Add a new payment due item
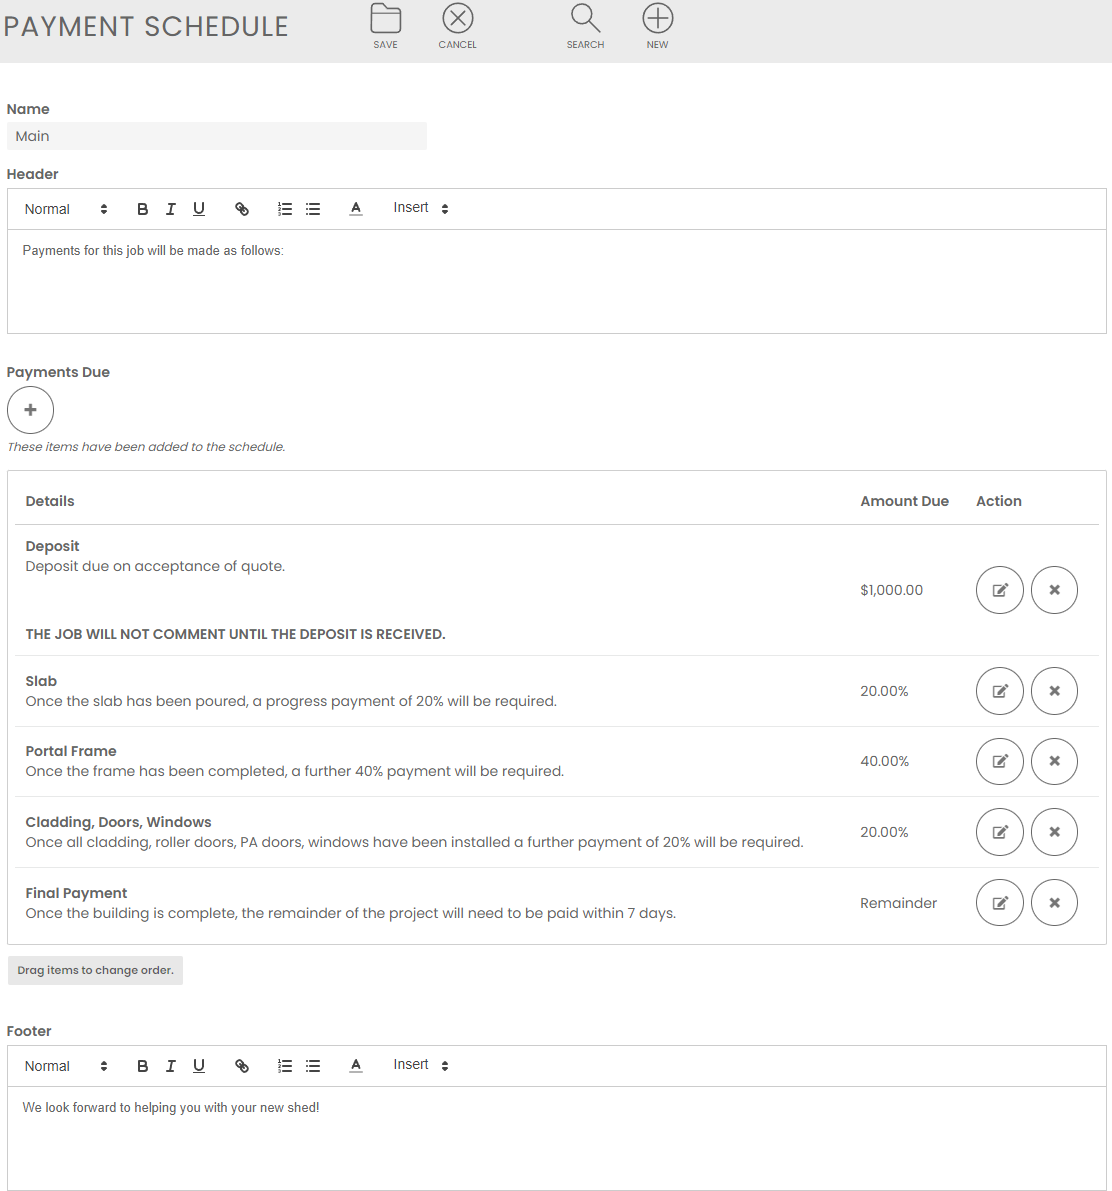The height and width of the screenshot is (1191, 1112). (x=30, y=410)
